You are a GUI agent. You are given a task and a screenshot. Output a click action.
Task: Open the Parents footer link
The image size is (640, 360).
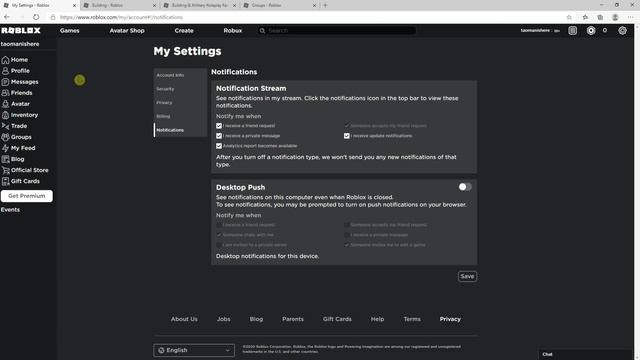pyautogui.click(x=293, y=319)
